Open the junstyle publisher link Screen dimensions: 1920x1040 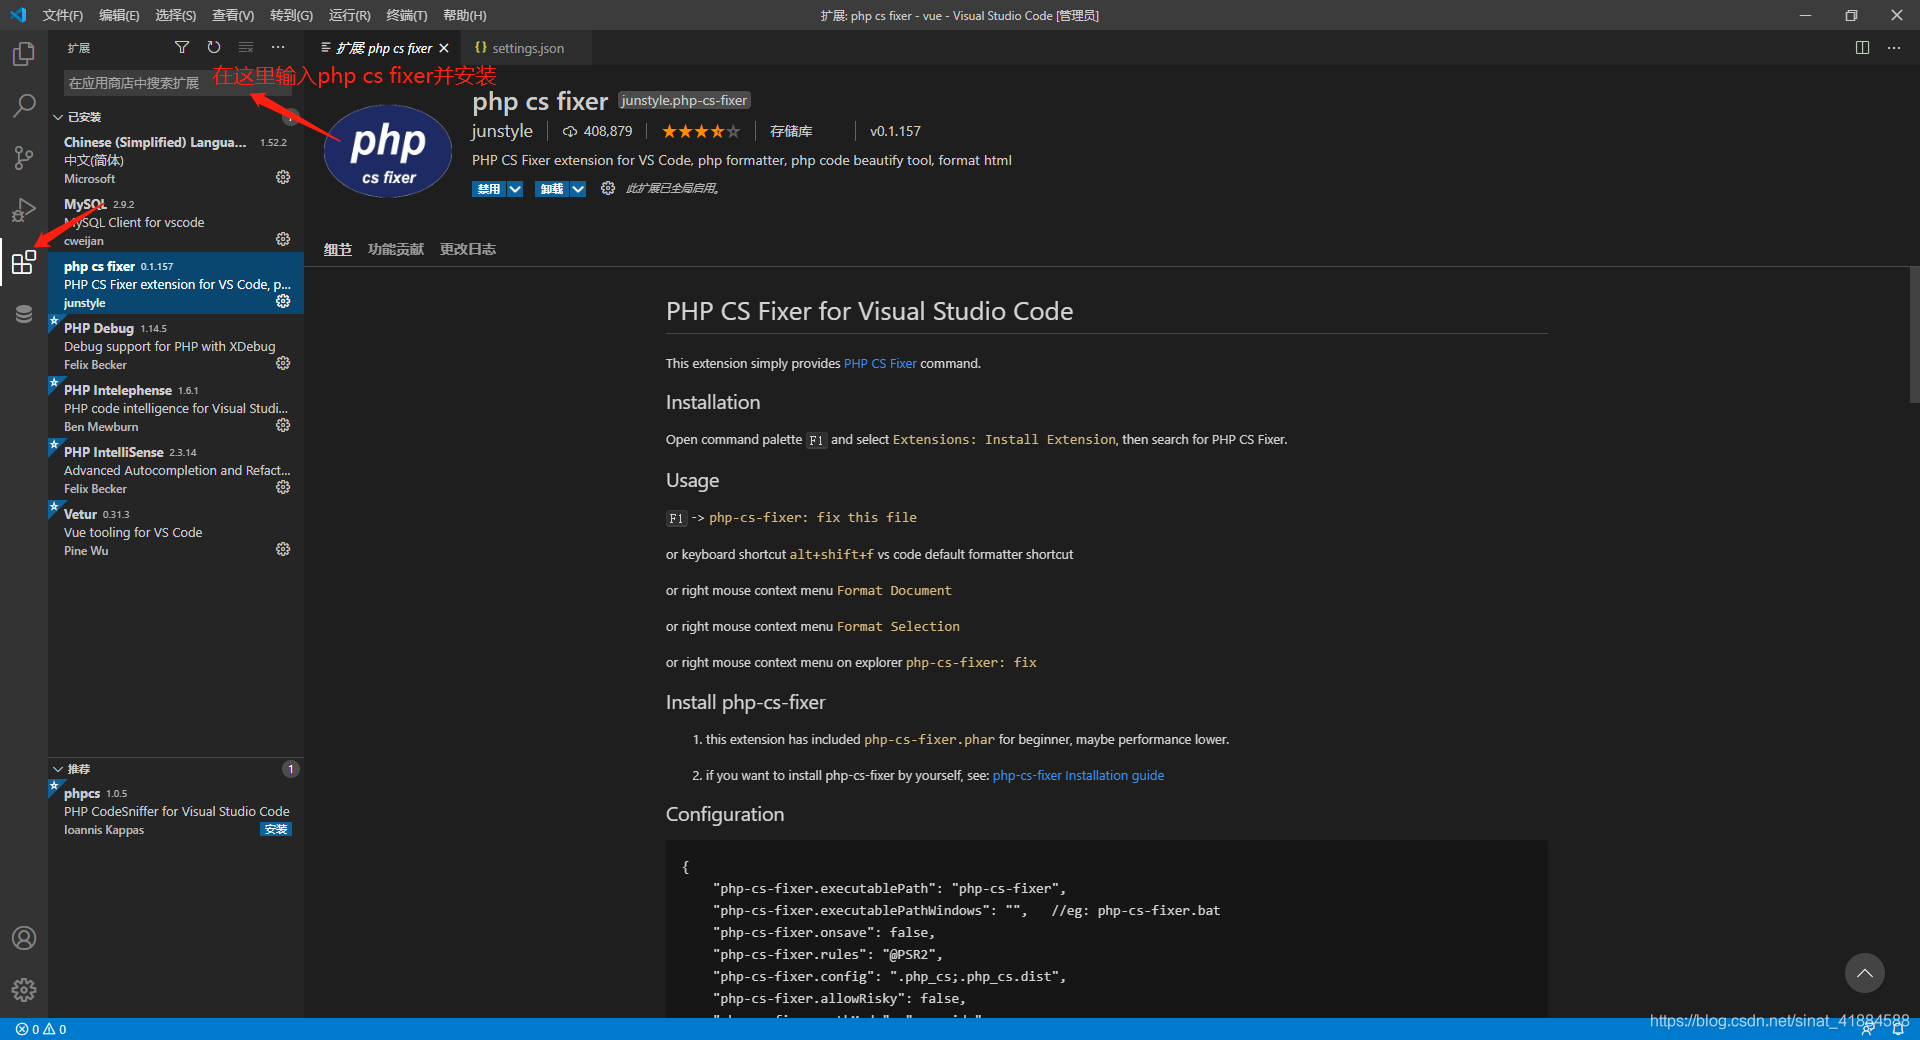[x=502, y=131]
